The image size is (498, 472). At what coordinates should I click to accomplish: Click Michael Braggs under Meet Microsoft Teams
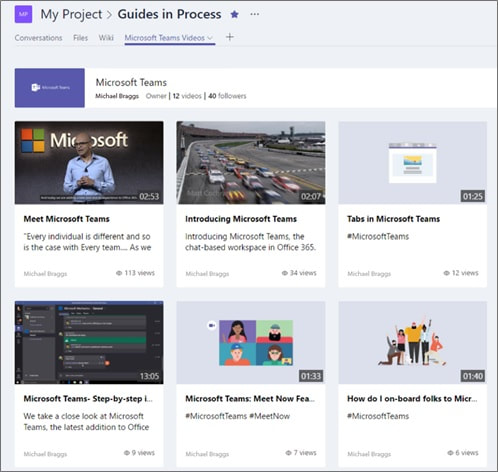[45, 274]
